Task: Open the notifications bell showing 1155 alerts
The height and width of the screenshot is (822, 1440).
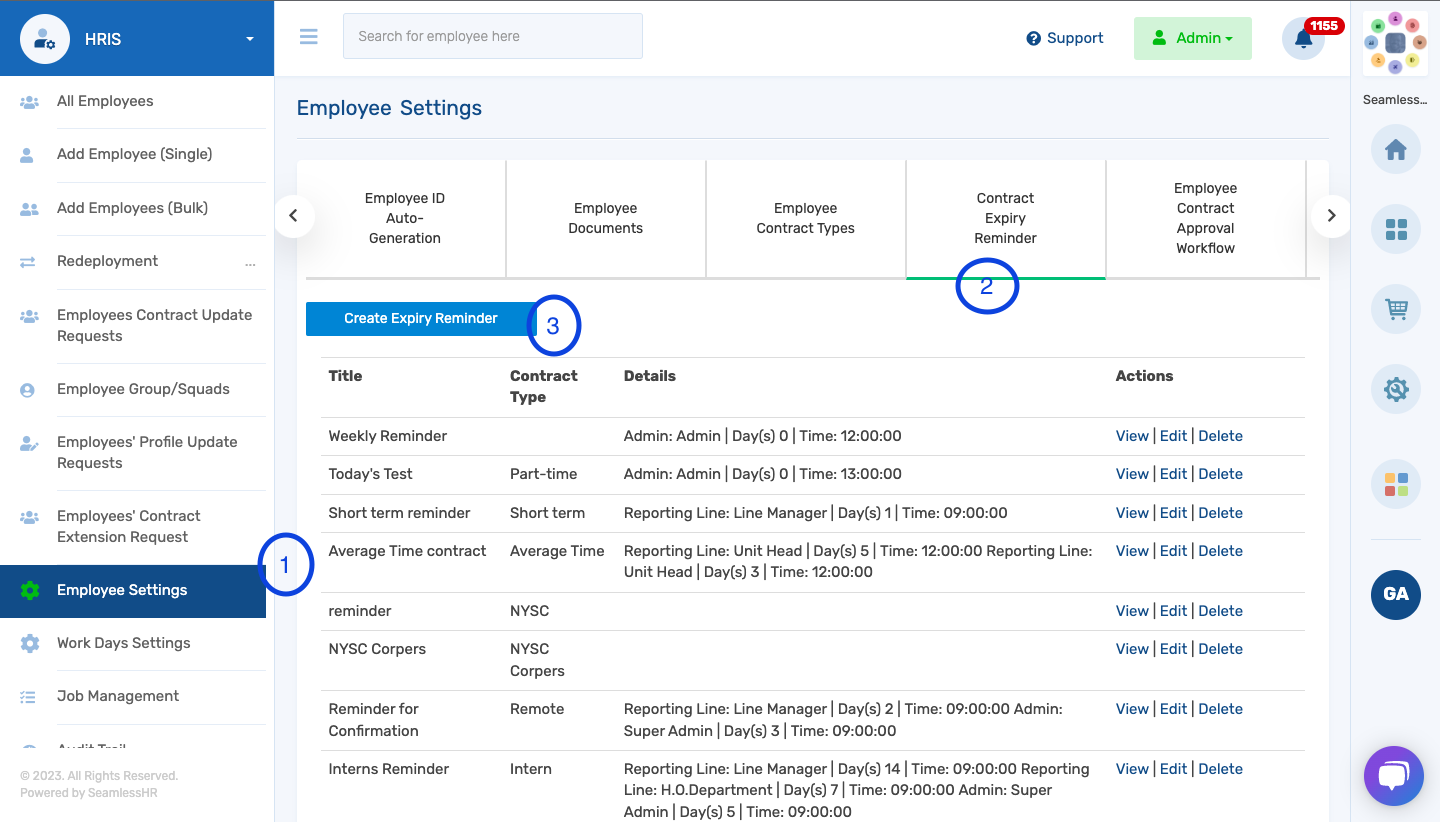Action: pyautogui.click(x=1303, y=38)
